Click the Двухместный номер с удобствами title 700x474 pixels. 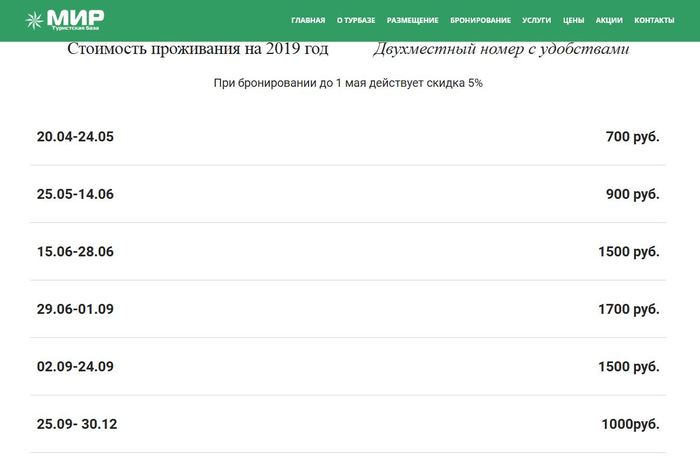501,49
